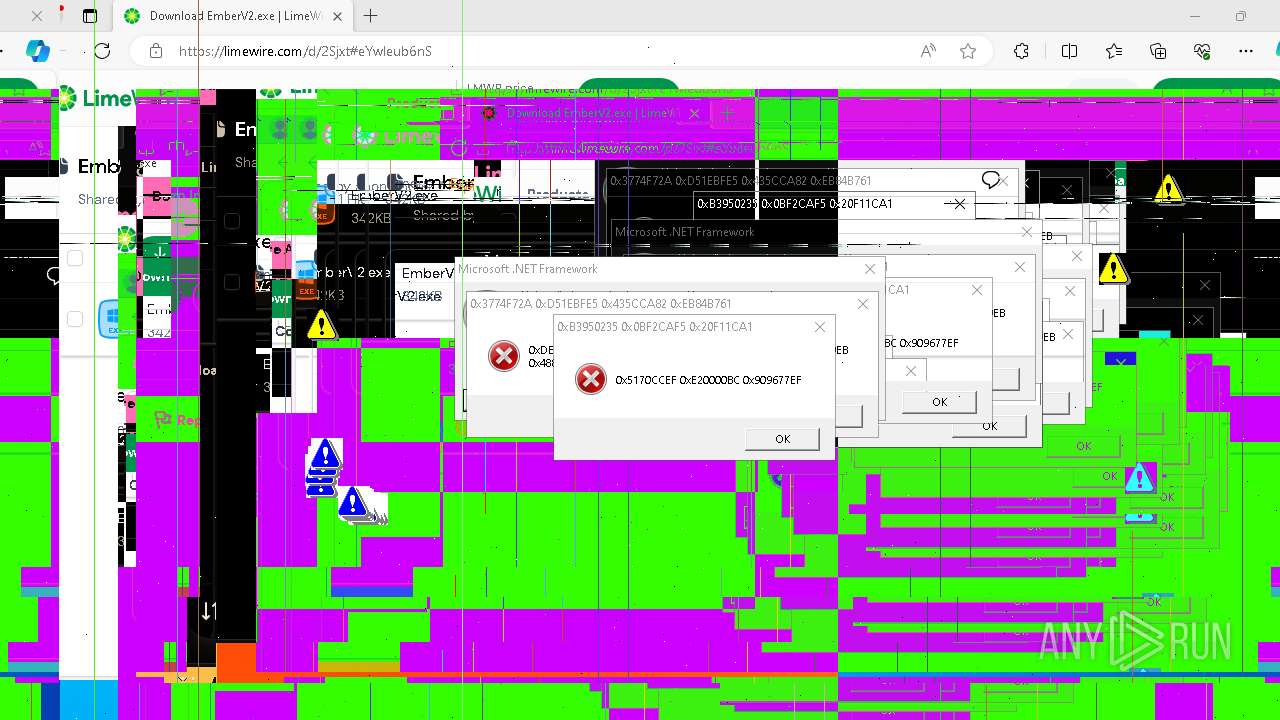Click upper blue warning triangle icon
This screenshot has height=720, width=1280.
[324, 455]
